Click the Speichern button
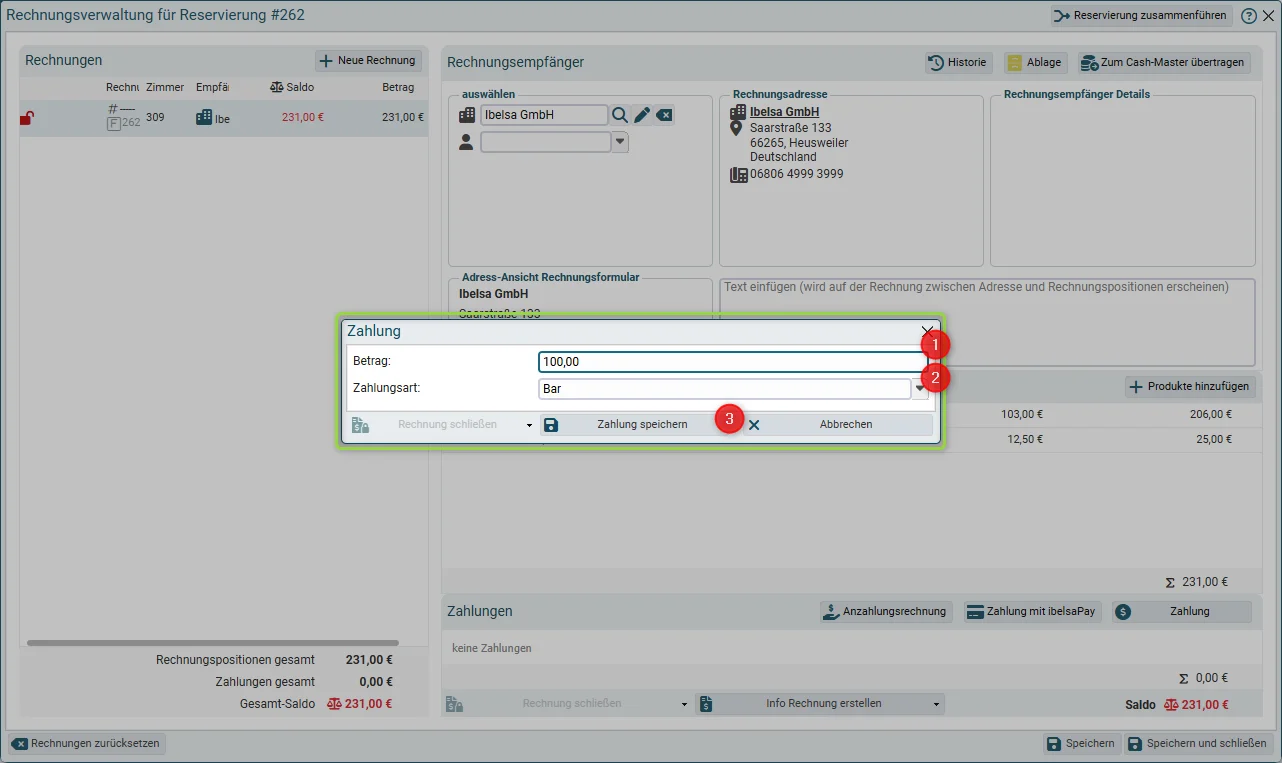Viewport: 1282px width, 763px height. (1080, 744)
